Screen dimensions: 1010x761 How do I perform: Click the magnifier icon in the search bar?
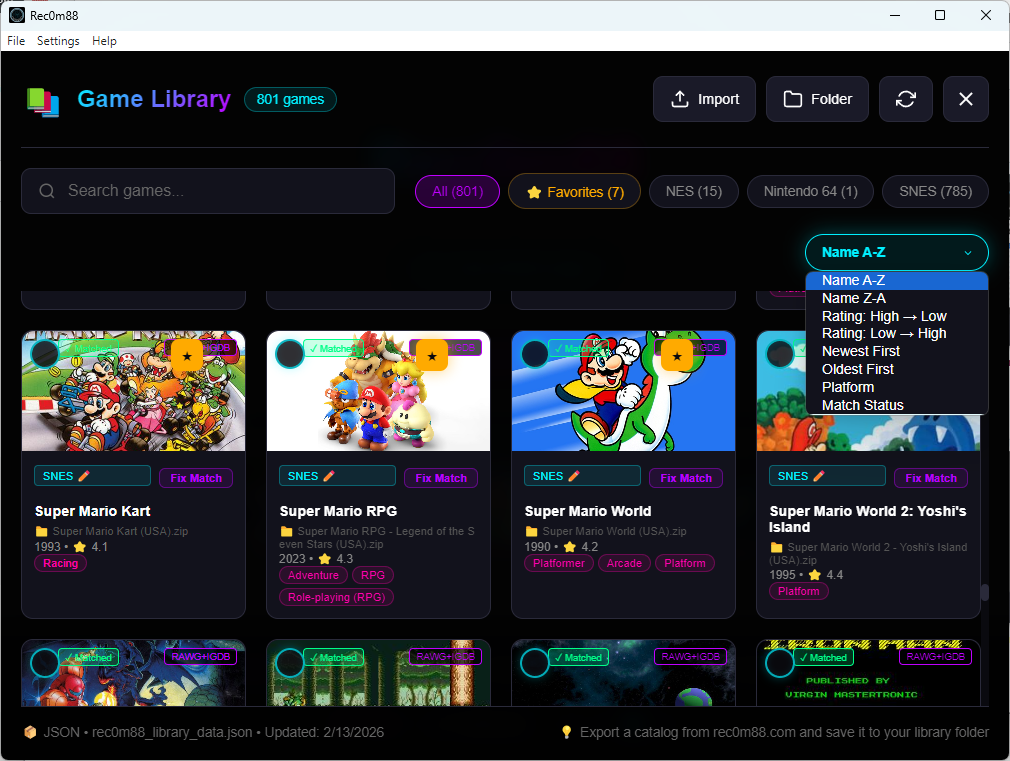(47, 190)
